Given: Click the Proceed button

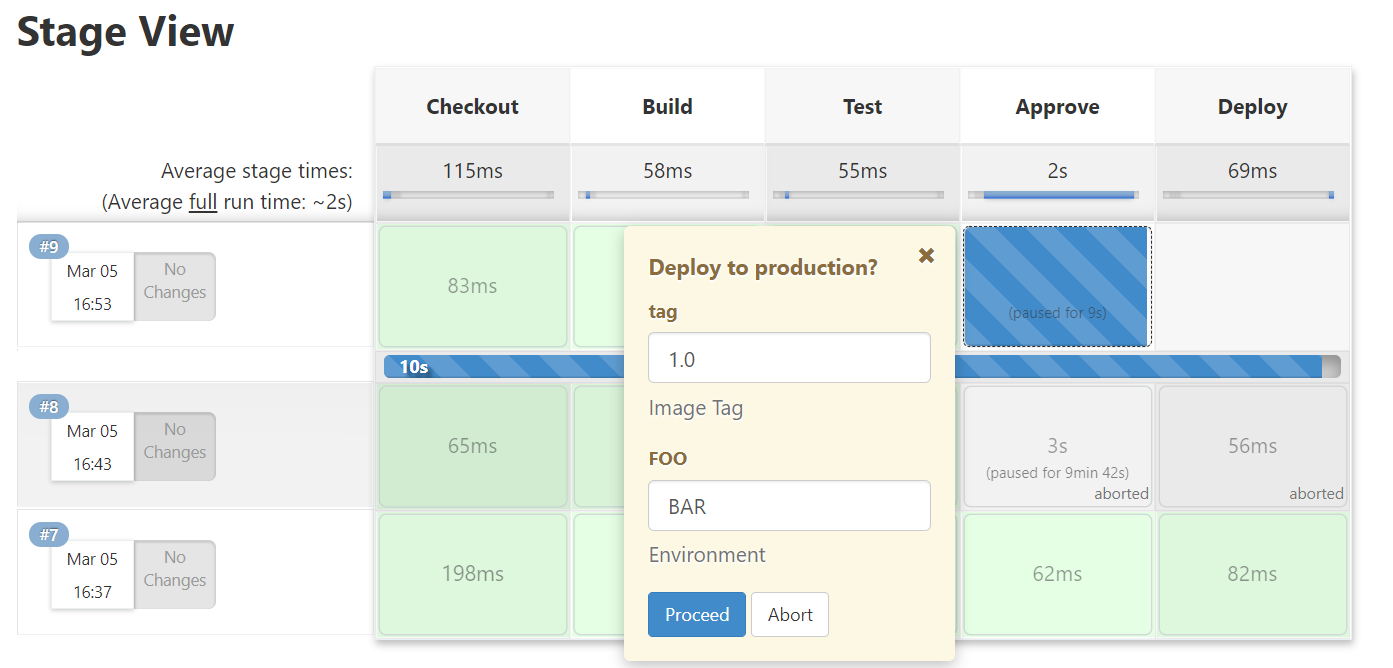Looking at the screenshot, I should tap(696, 614).
